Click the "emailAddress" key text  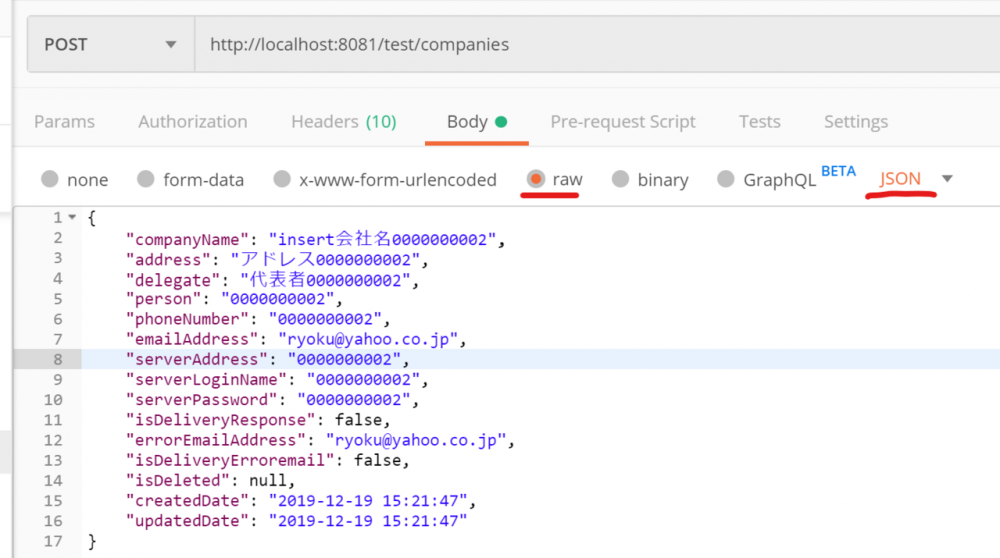(x=192, y=339)
